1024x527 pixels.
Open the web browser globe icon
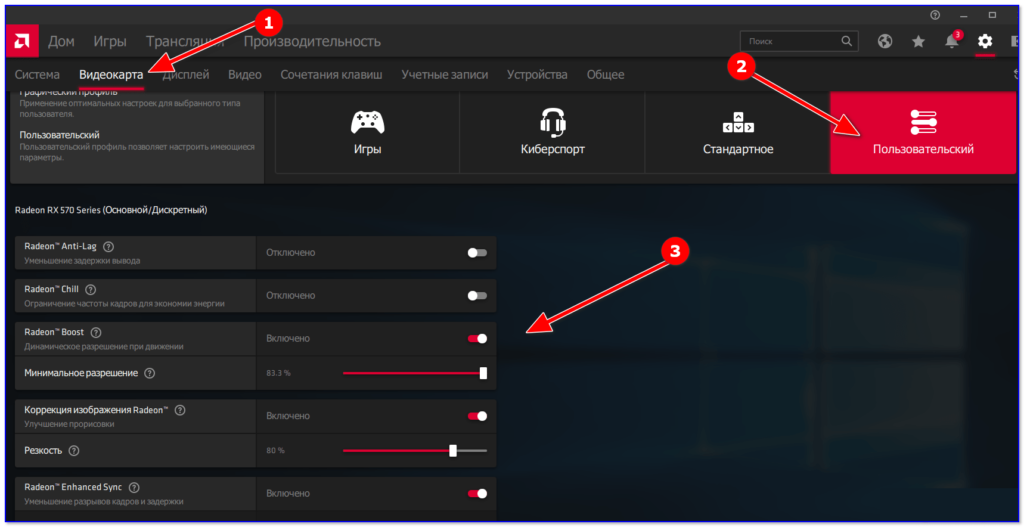pyautogui.click(x=885, y=41)
